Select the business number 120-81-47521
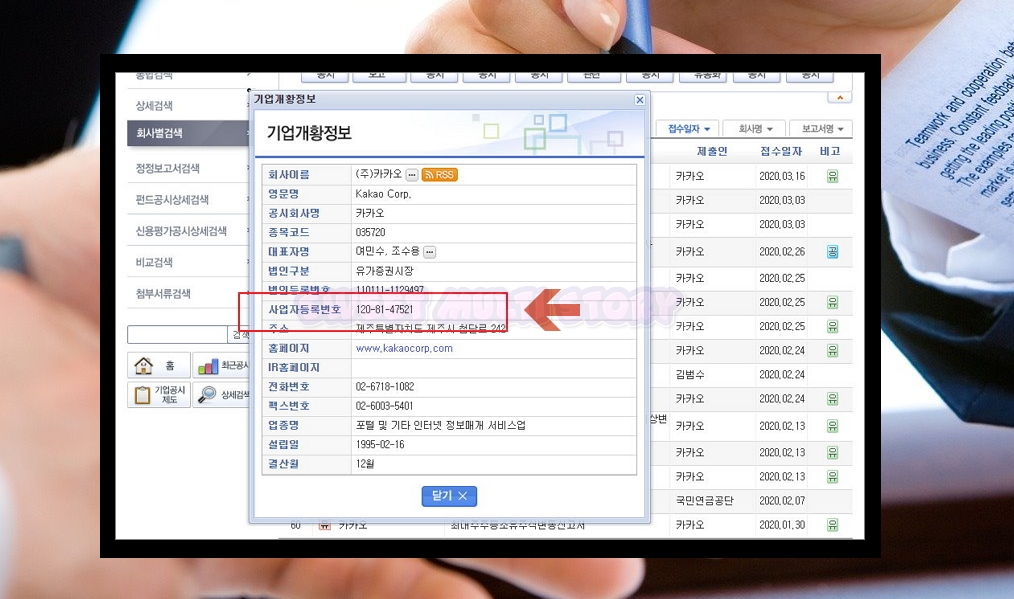This screenshot has height=599, width=1014. click(384, 309)
